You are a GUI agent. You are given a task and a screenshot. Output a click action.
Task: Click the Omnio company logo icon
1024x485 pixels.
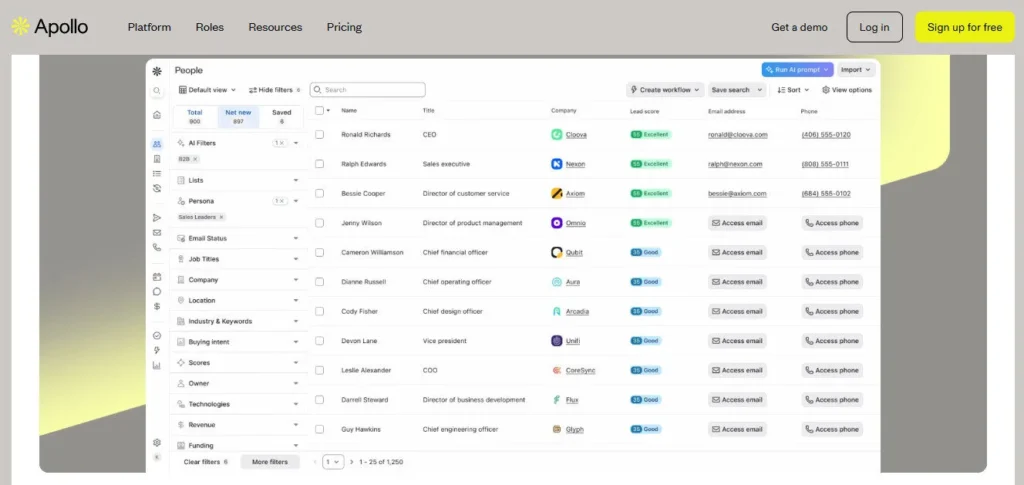point(556,223)
